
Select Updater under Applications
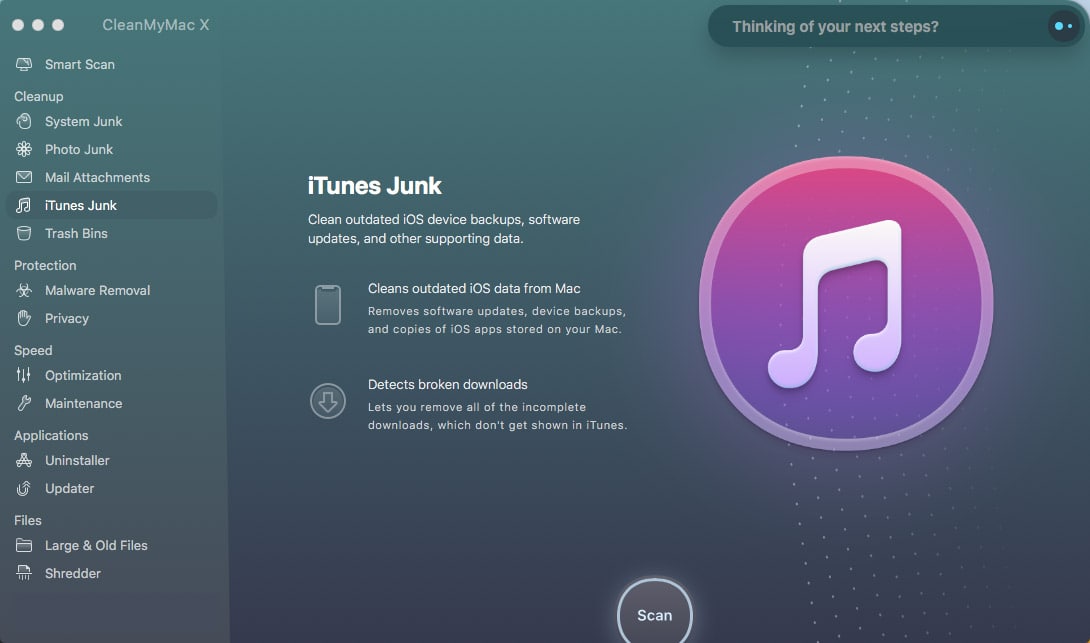point(70,489)
